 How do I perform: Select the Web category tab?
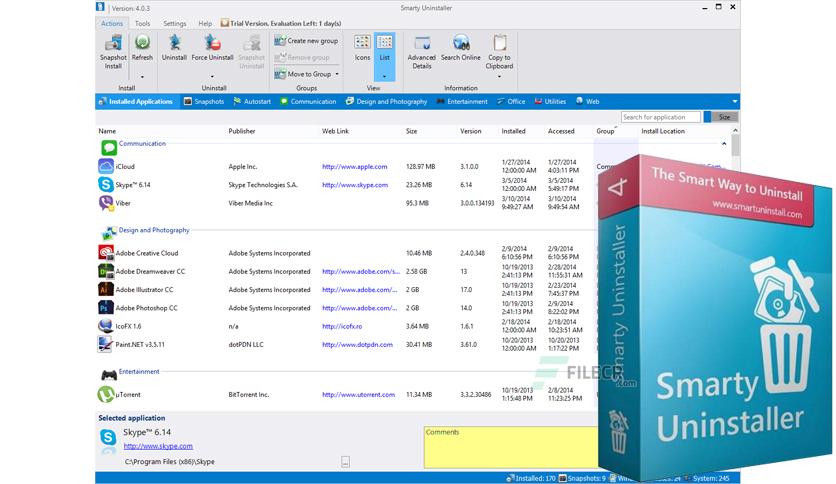[588, 101]
